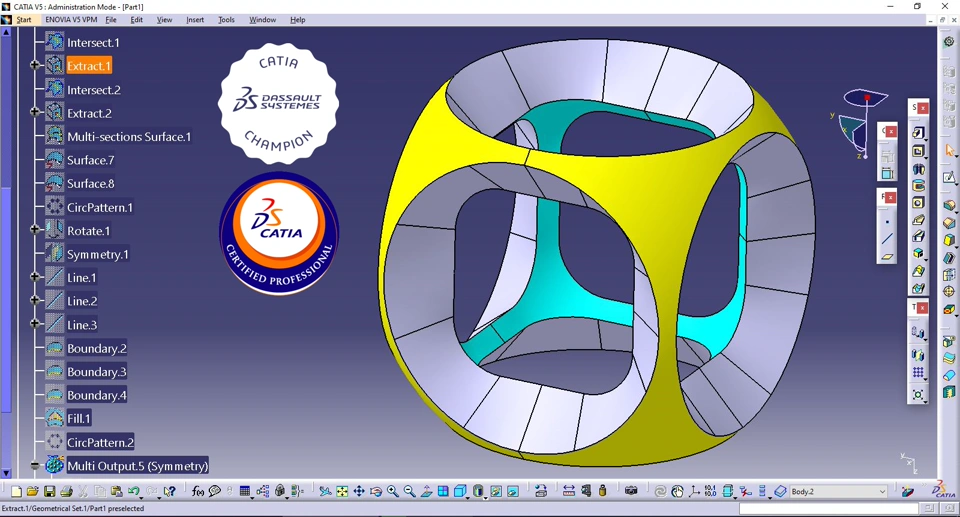Expand the Extract.2 tree node
960x517 pixels.
click(35, 112)
